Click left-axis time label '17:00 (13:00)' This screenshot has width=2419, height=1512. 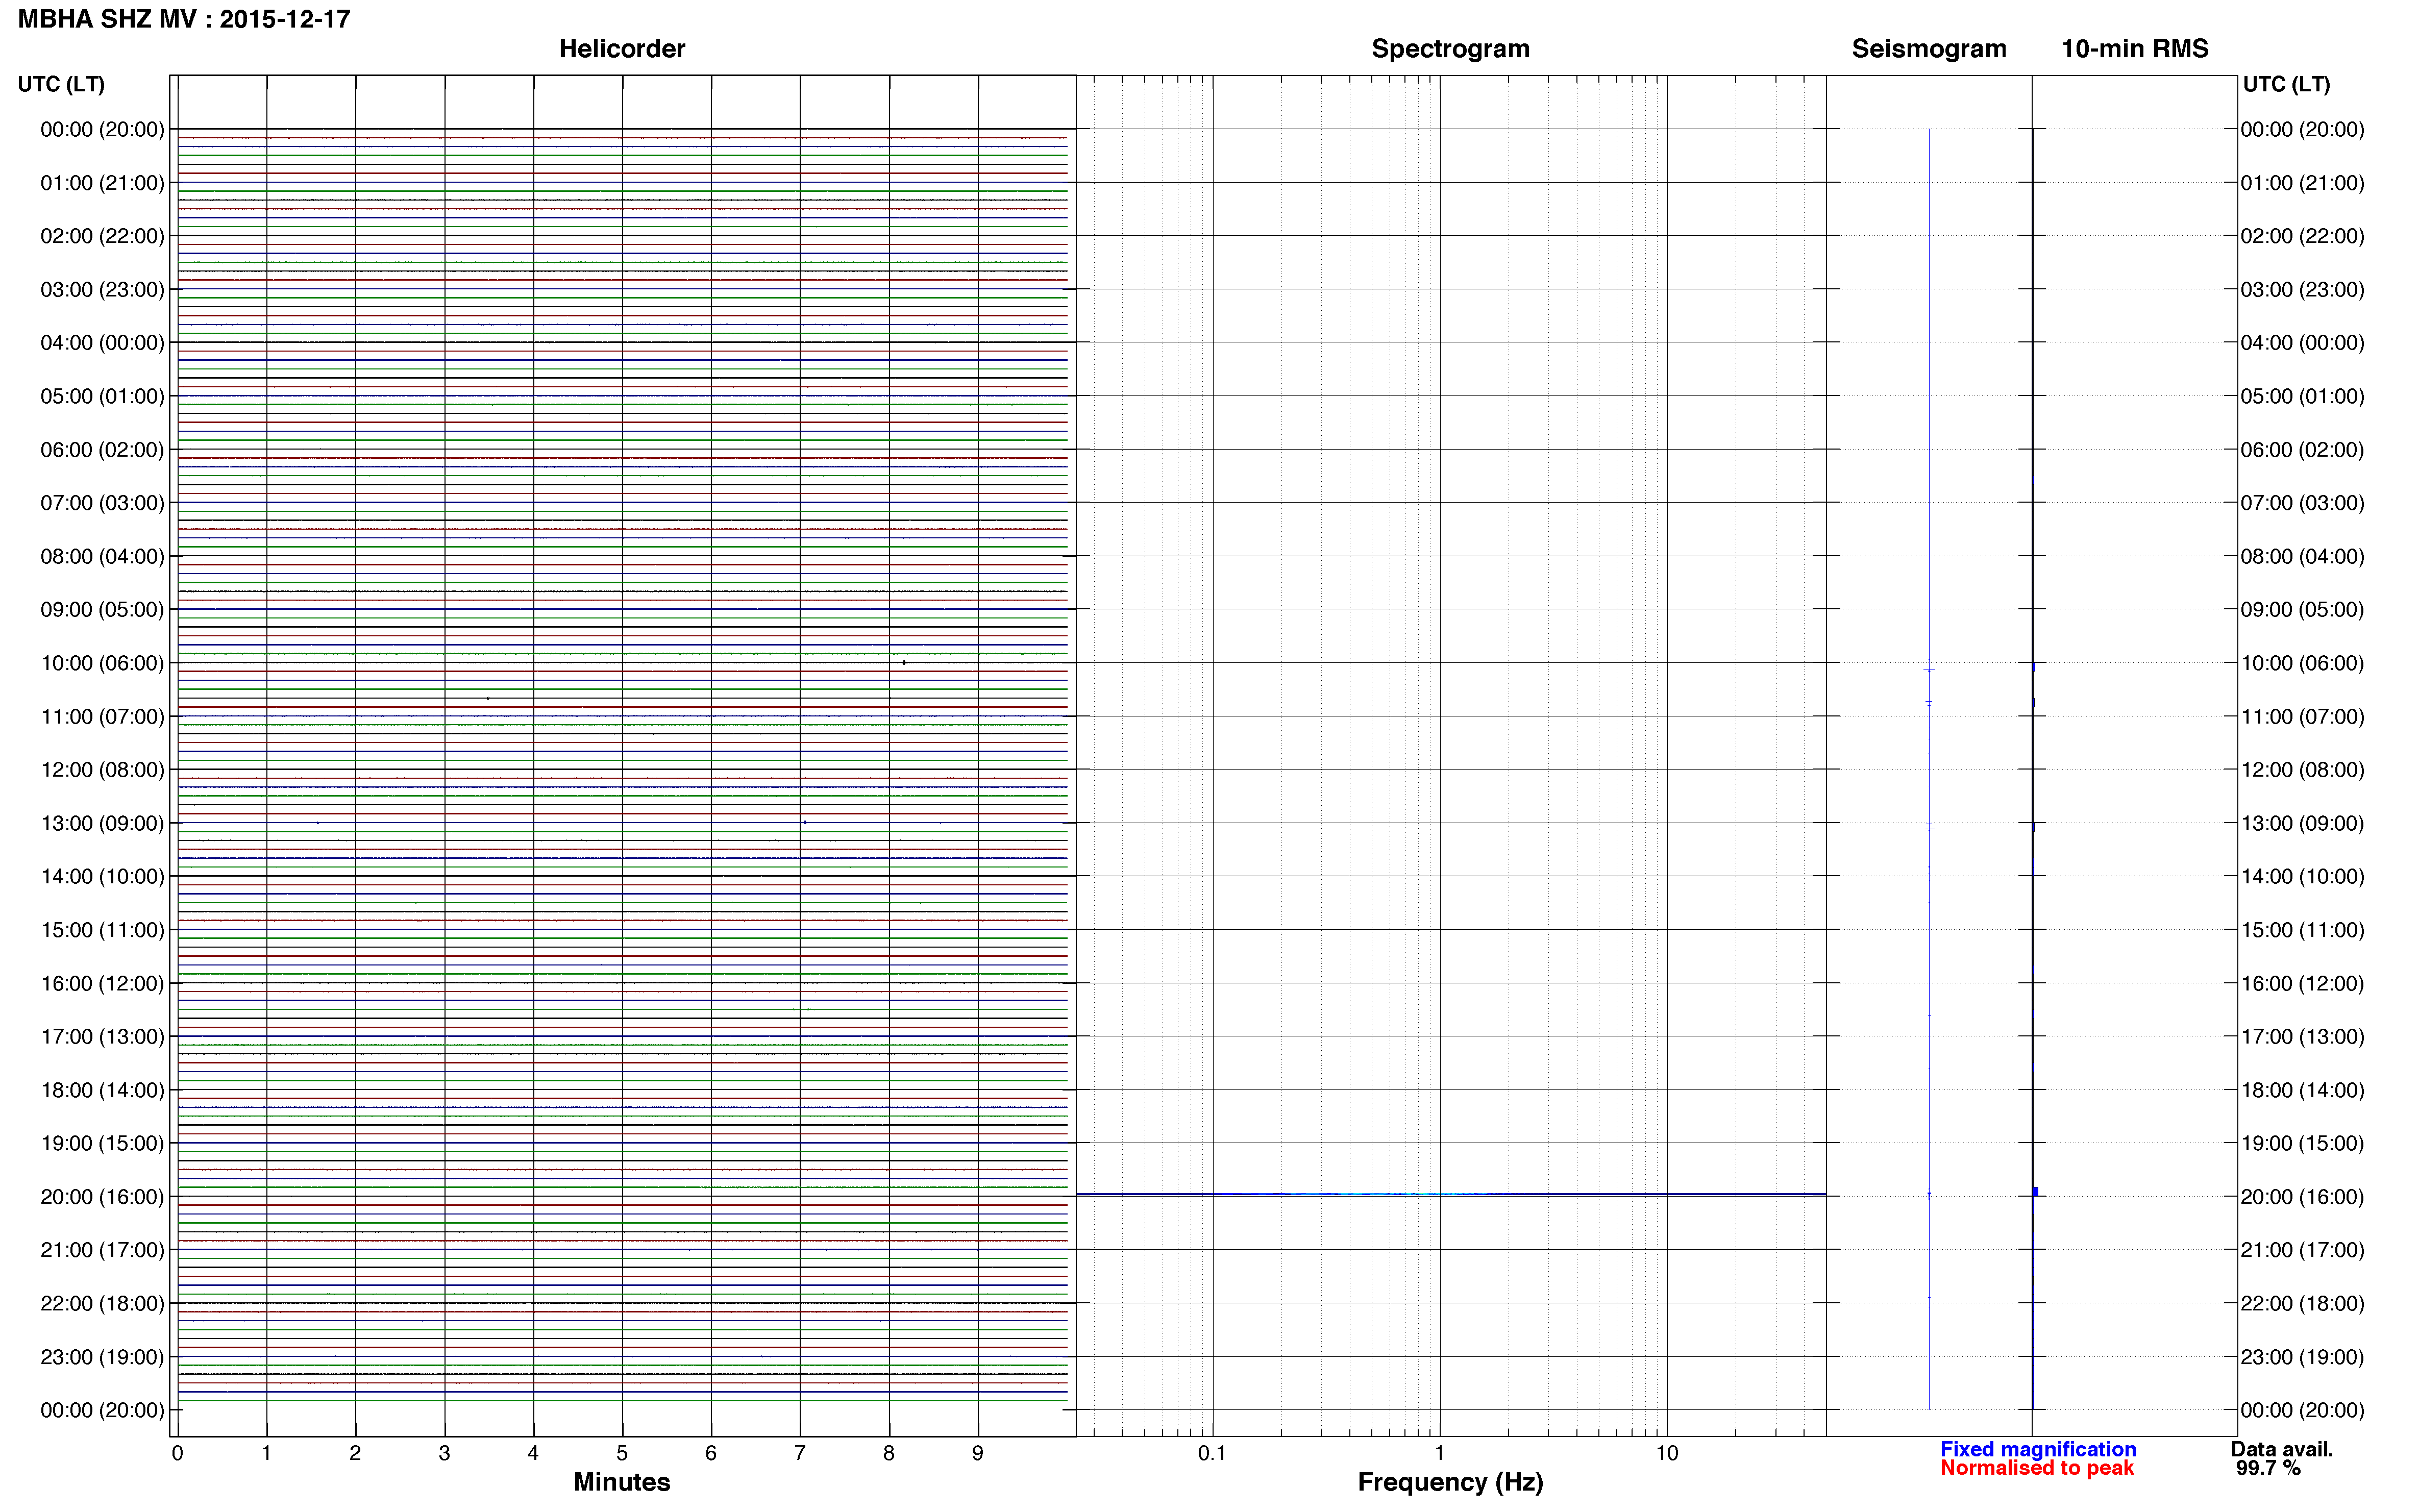tap(102, 1037)
